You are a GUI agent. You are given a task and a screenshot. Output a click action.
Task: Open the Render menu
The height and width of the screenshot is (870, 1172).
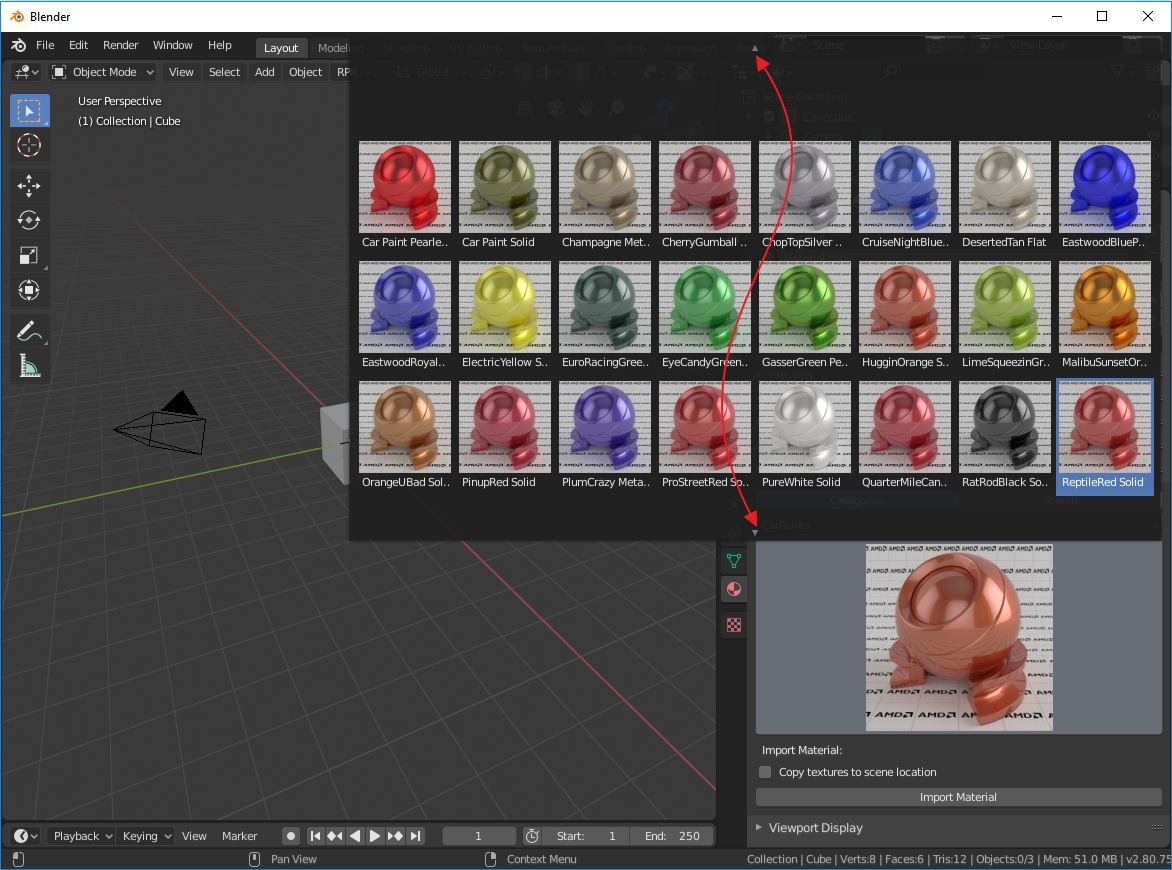120,46
